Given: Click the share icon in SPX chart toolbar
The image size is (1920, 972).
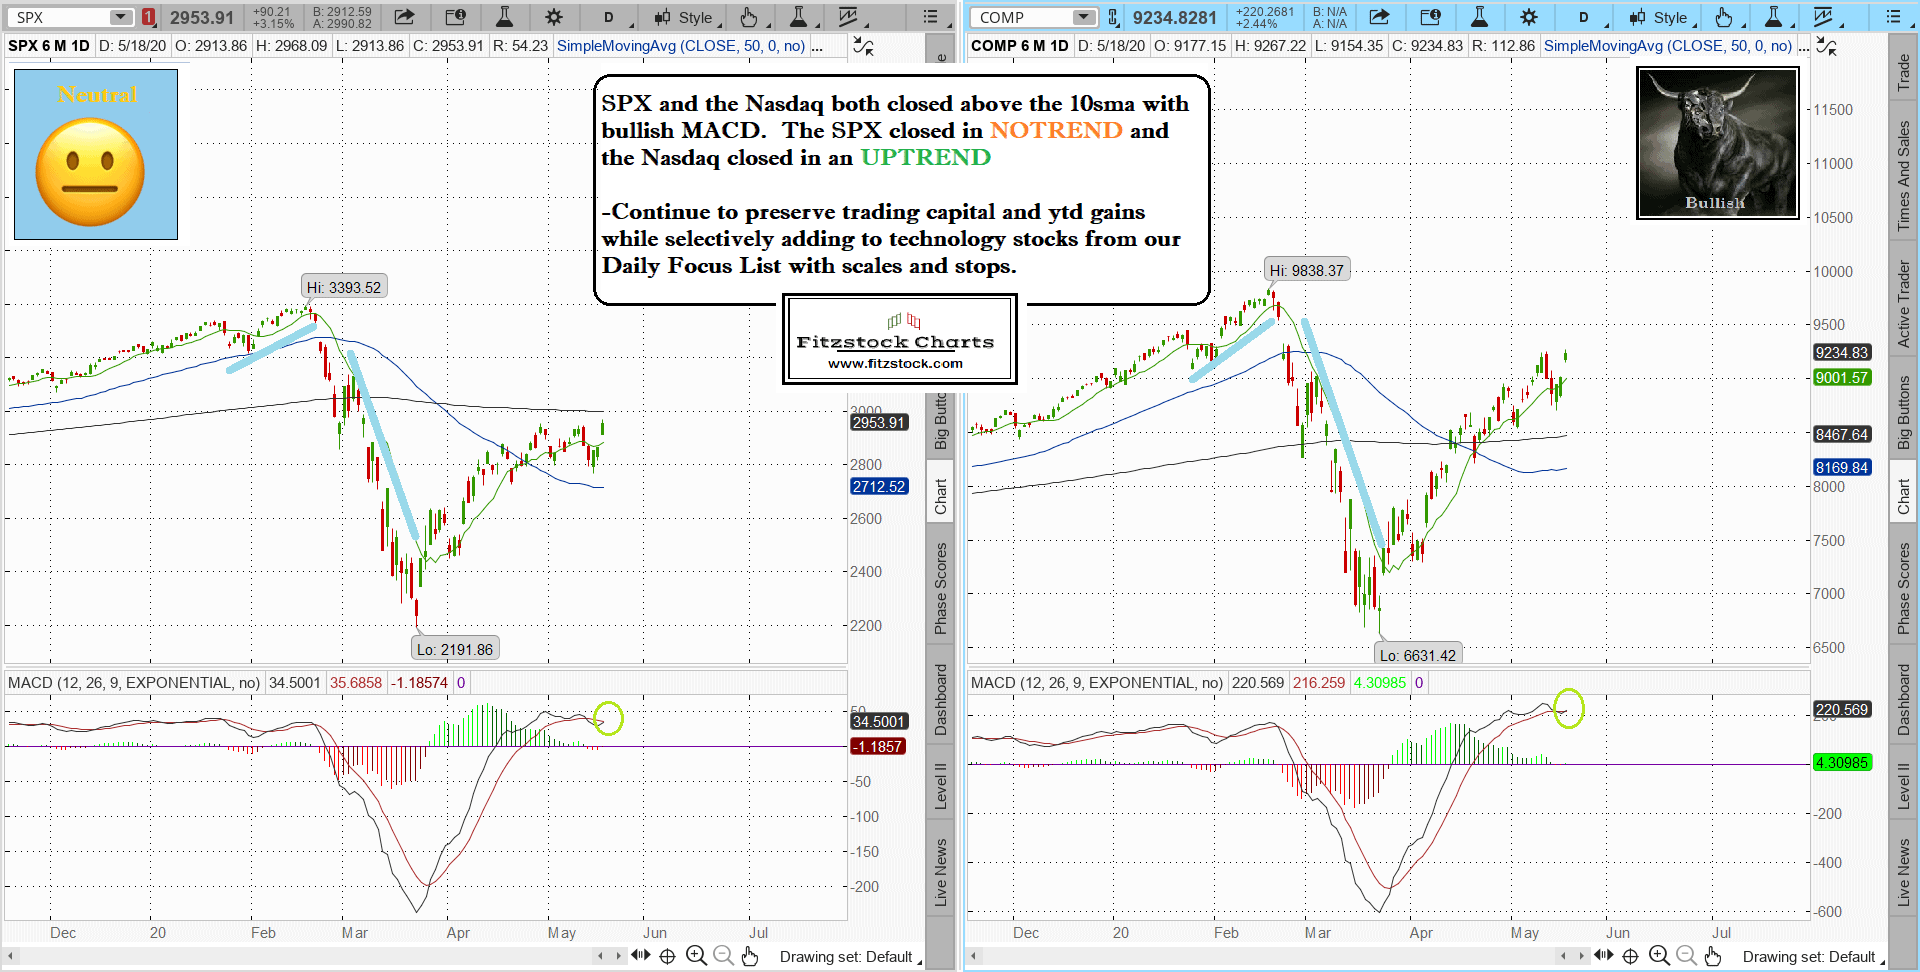Looking at the screenshot, I should (x=404, y=17).
